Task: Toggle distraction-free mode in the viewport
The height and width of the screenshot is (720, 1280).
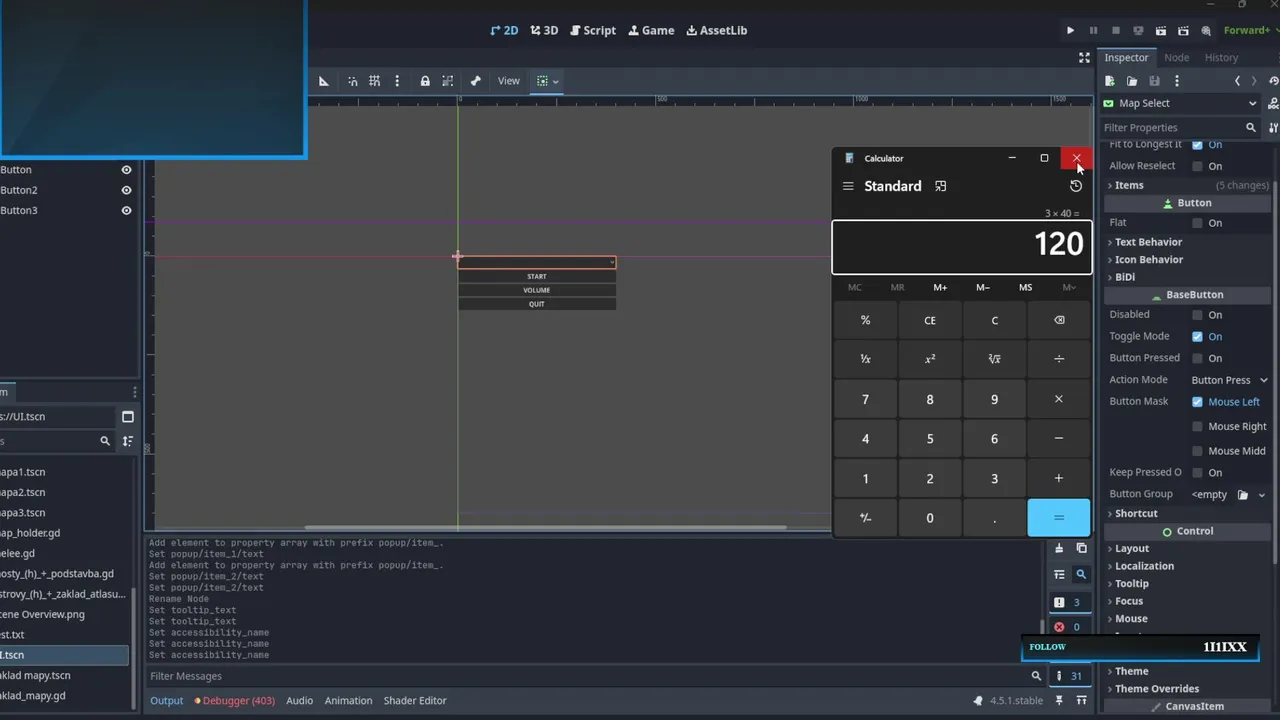Action: point(1084,58)
